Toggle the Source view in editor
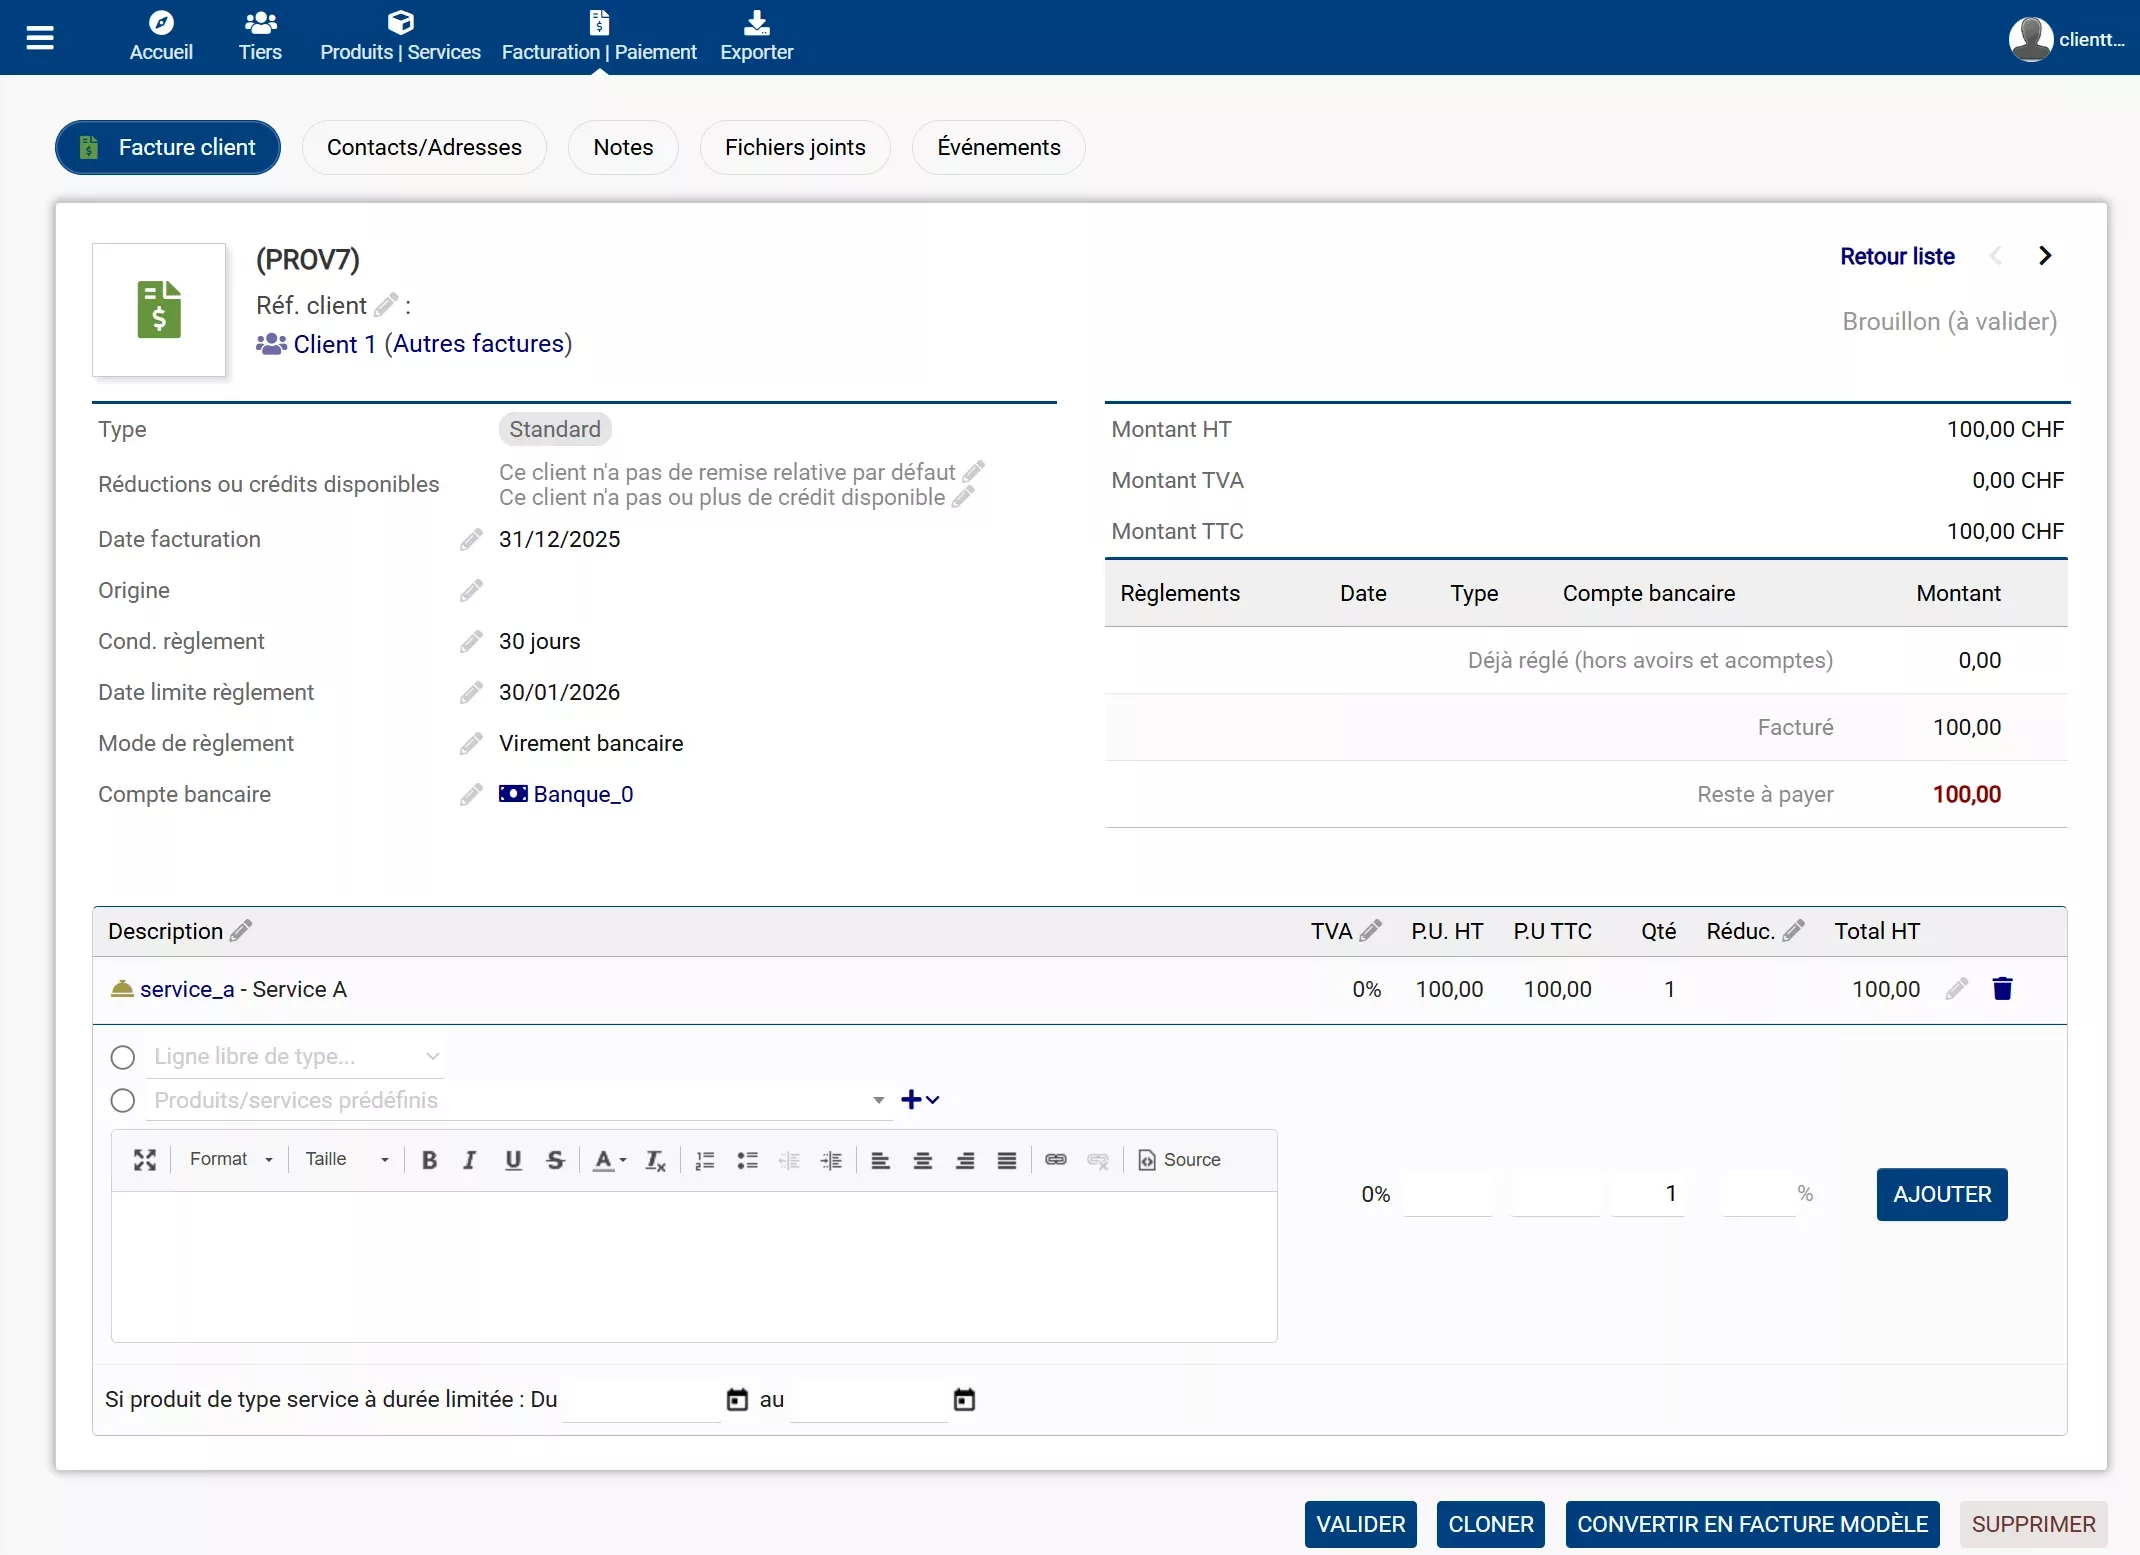 [x=1180, y=1160]
